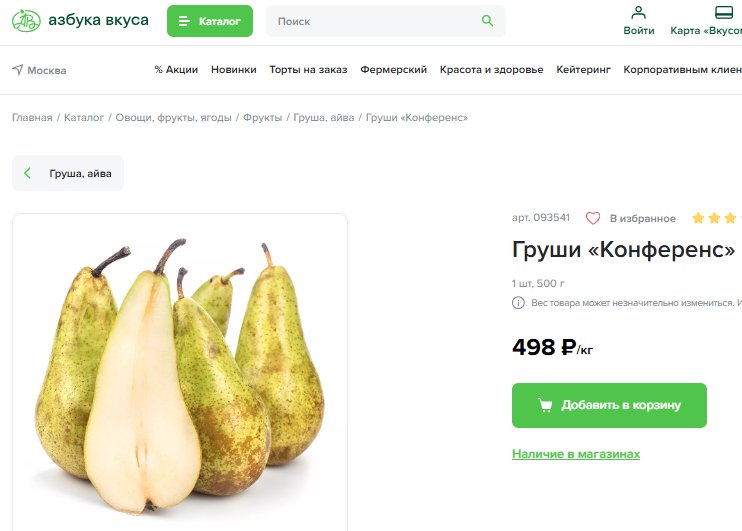Viewport: 742px width, 531px height.
Task: Open the Наличие в магазинах link
Action: click(x=576, y=454)
